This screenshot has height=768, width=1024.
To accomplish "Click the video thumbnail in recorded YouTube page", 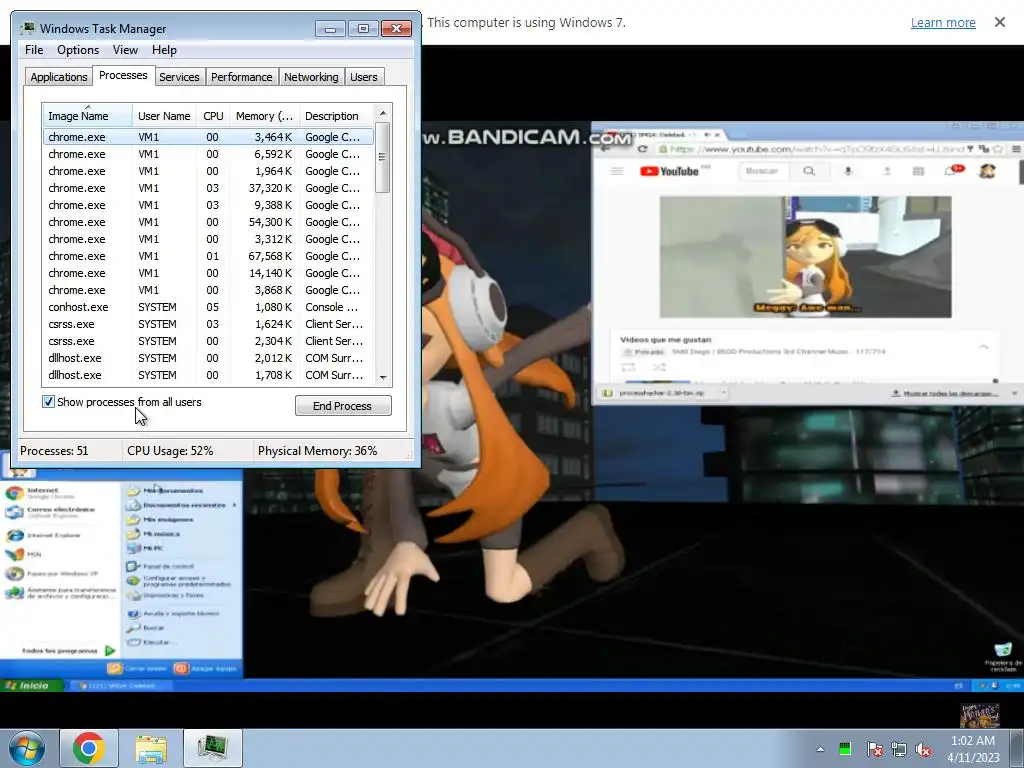I will [805, 257].
